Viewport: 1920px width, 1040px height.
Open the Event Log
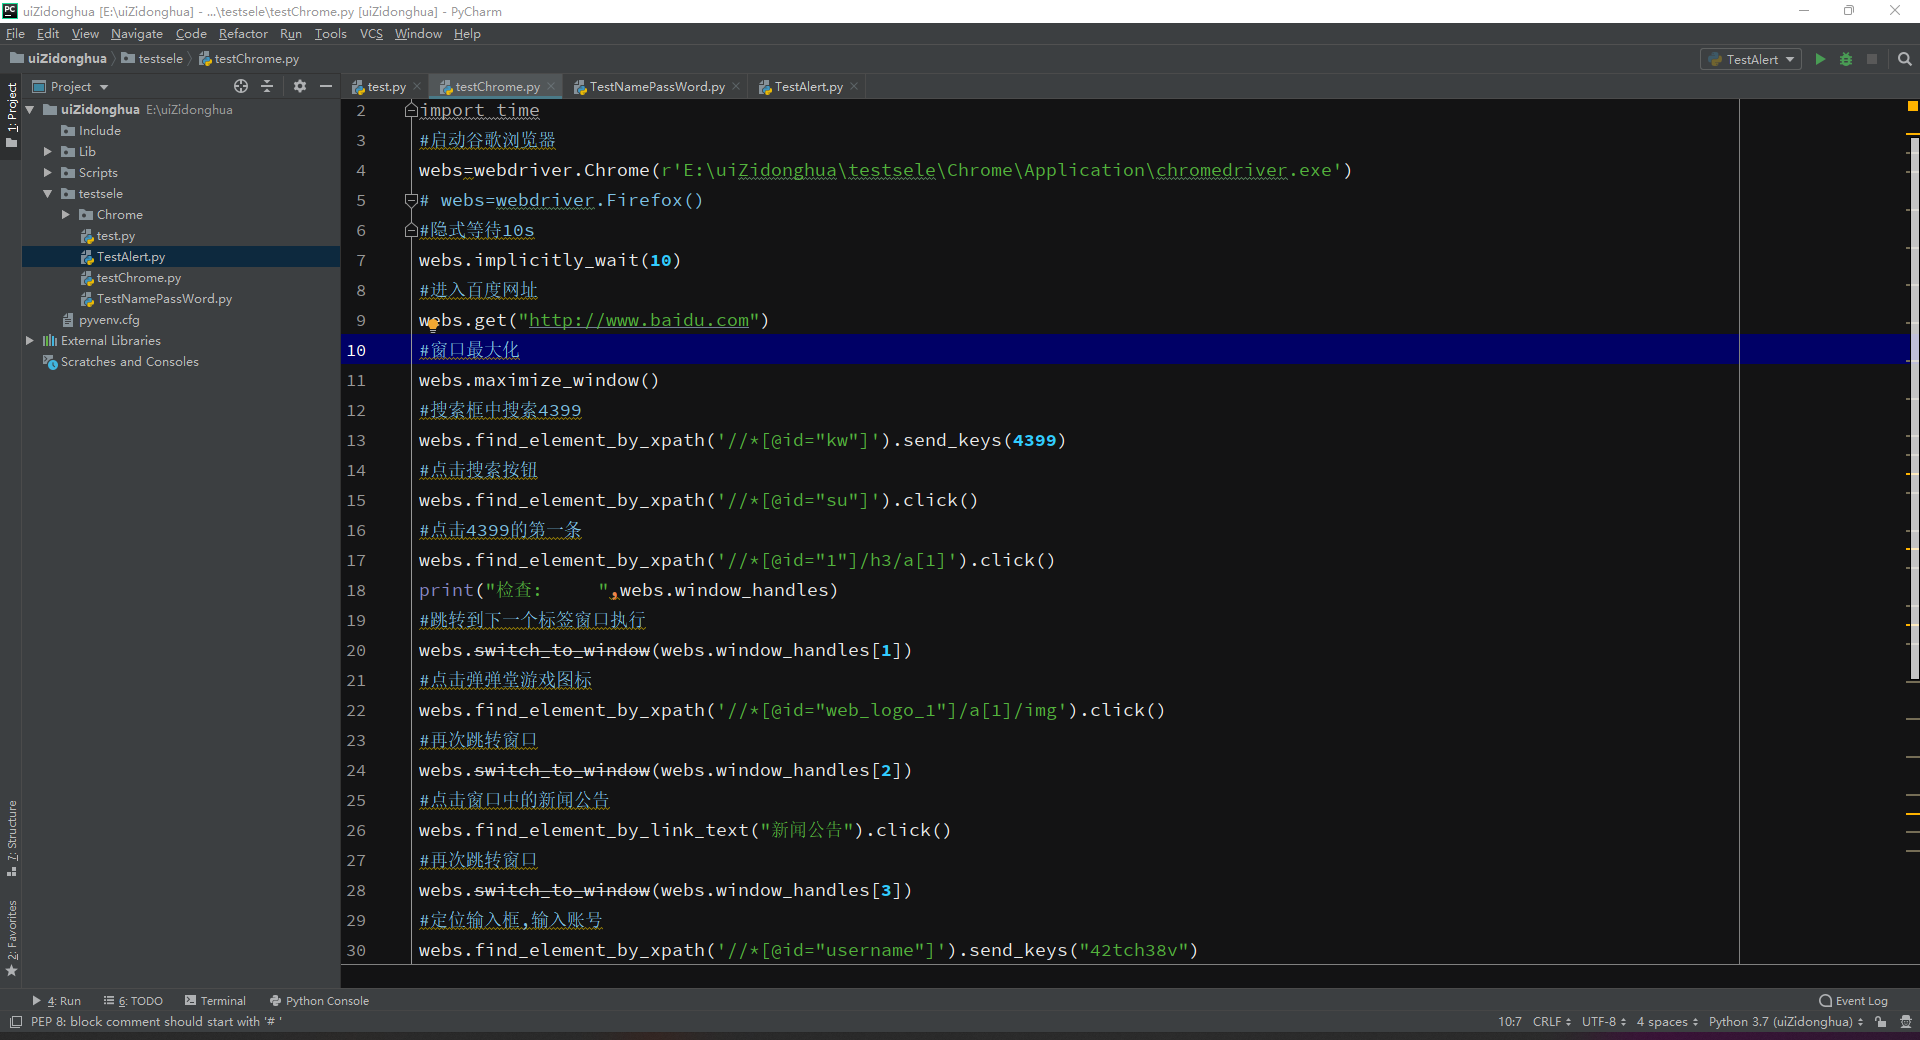[1853, 1001]
